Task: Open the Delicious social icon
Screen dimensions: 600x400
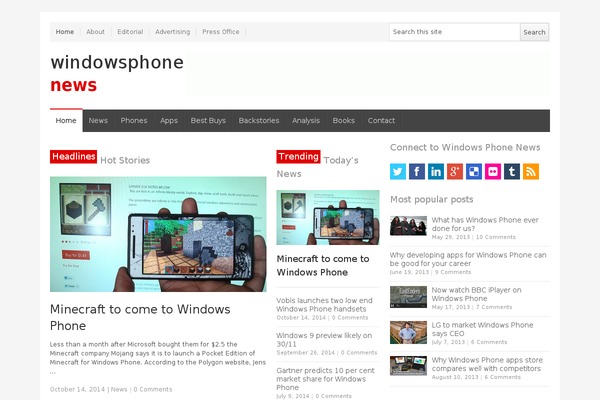Action: point(474,171)
